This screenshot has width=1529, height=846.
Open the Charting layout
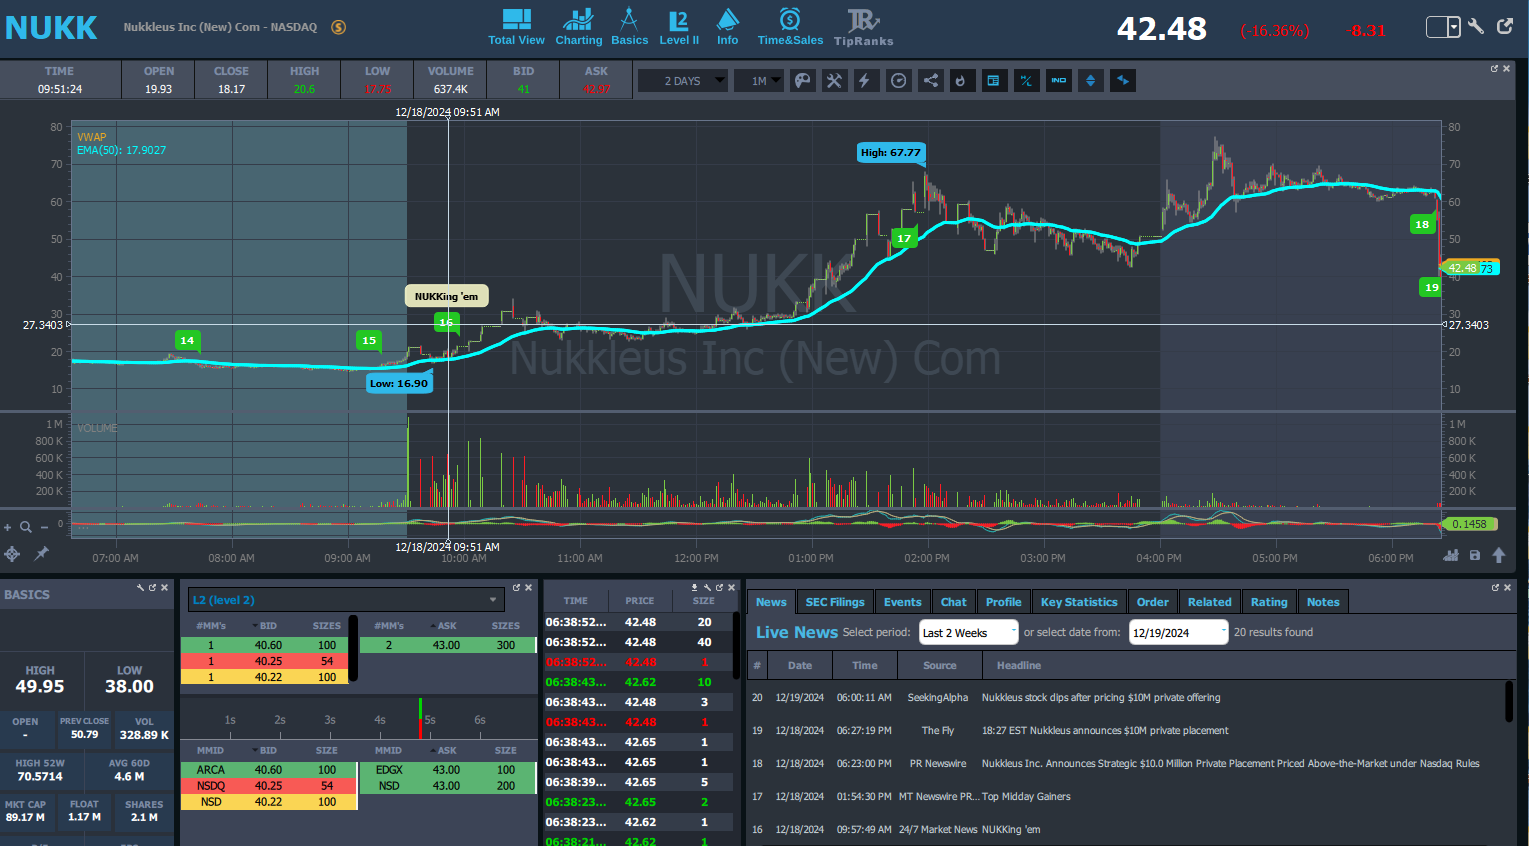pos(578,27)
